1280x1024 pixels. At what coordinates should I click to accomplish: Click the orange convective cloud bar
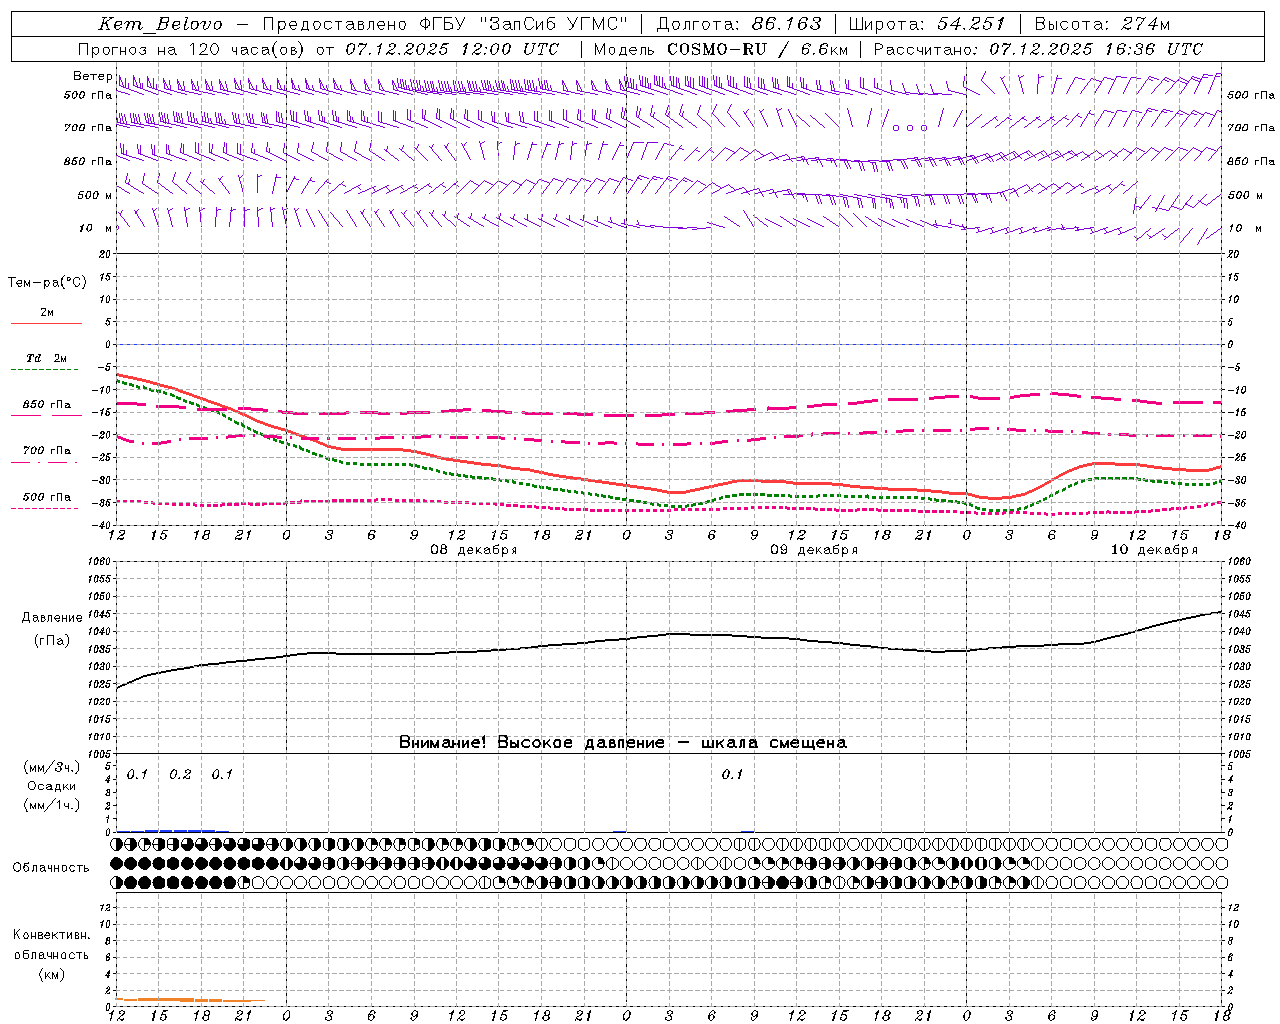[x=190, y=999]
